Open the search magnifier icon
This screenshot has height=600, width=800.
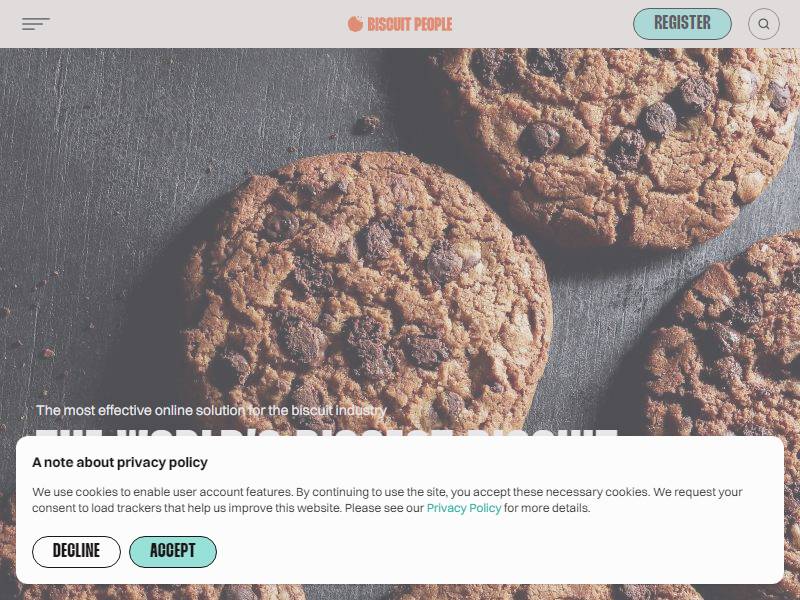pos(764,24)
